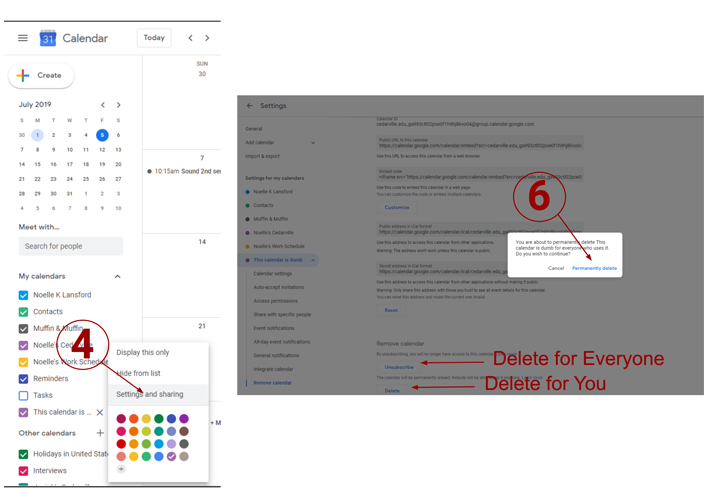Image resolution: width=704 pixels, height=504 pixels.
Task: Expand the Add calendar settings section
Action: click(x=313, y=143)
